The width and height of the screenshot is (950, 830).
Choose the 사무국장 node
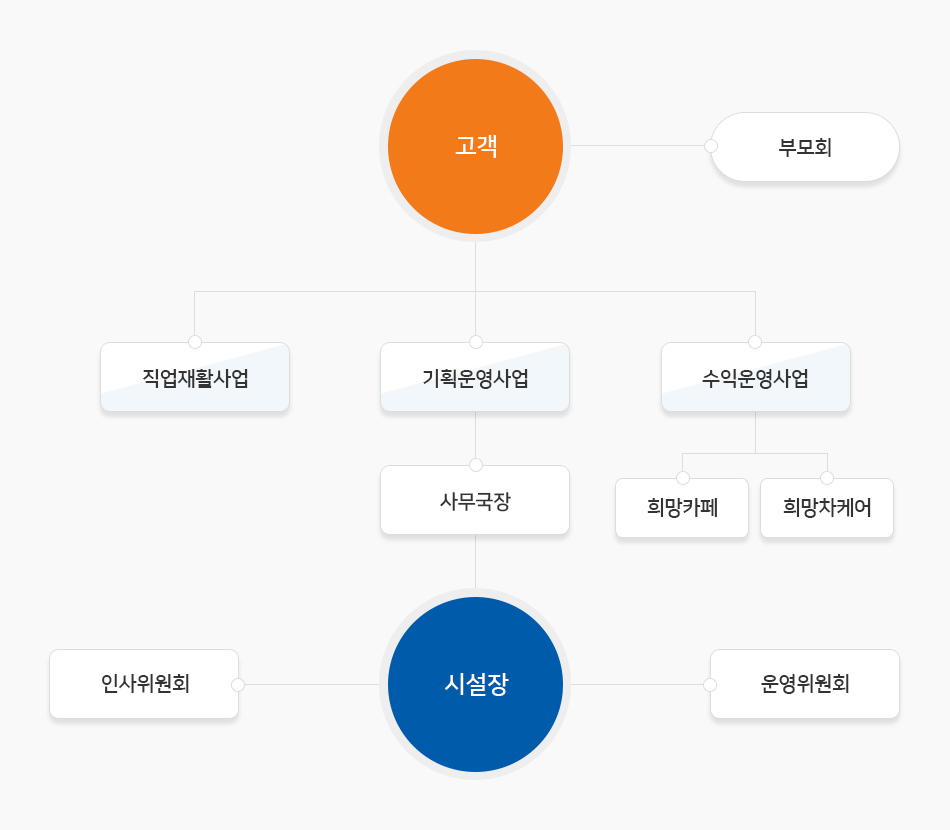(x=475, y=500)
